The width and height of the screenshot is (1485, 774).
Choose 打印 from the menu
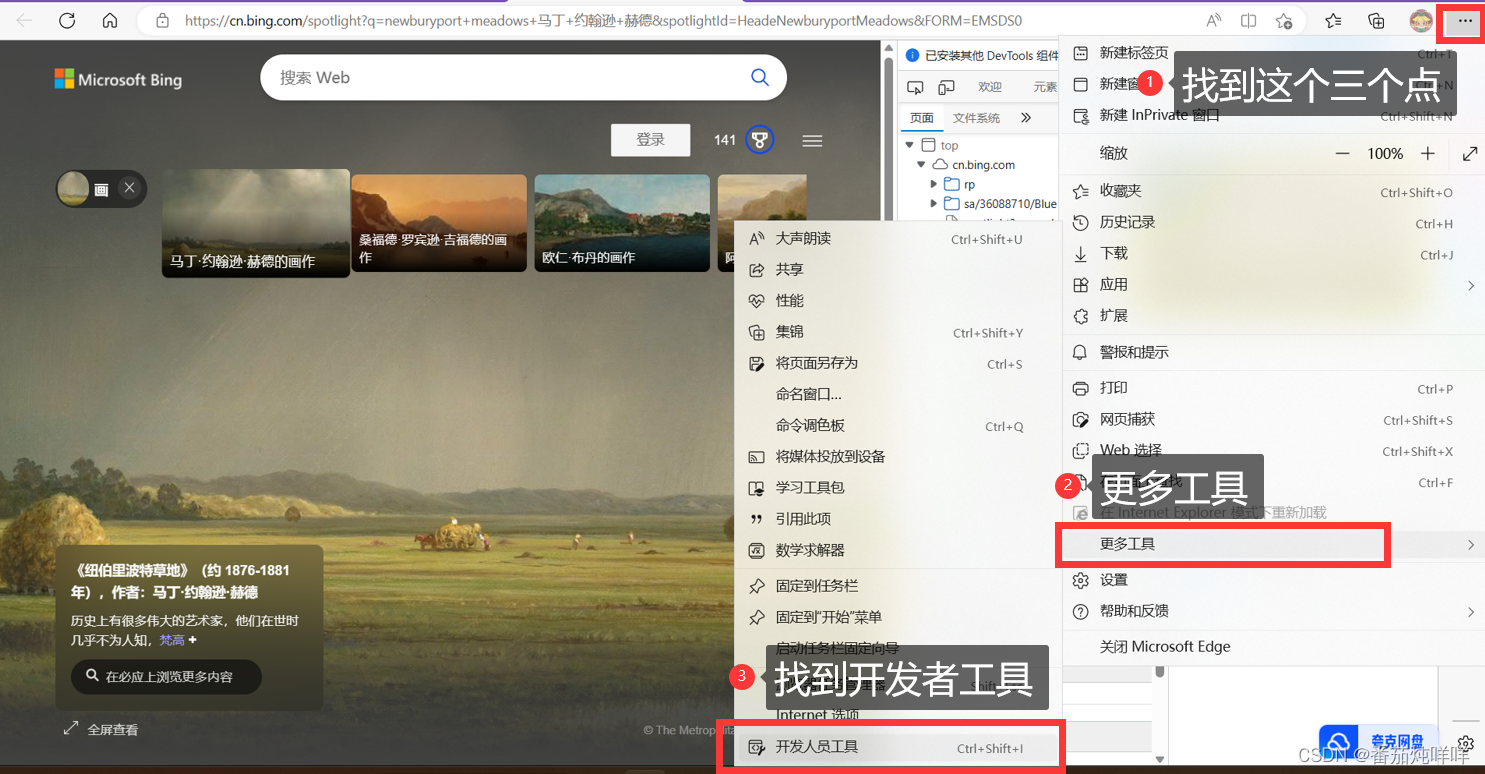1272,388
